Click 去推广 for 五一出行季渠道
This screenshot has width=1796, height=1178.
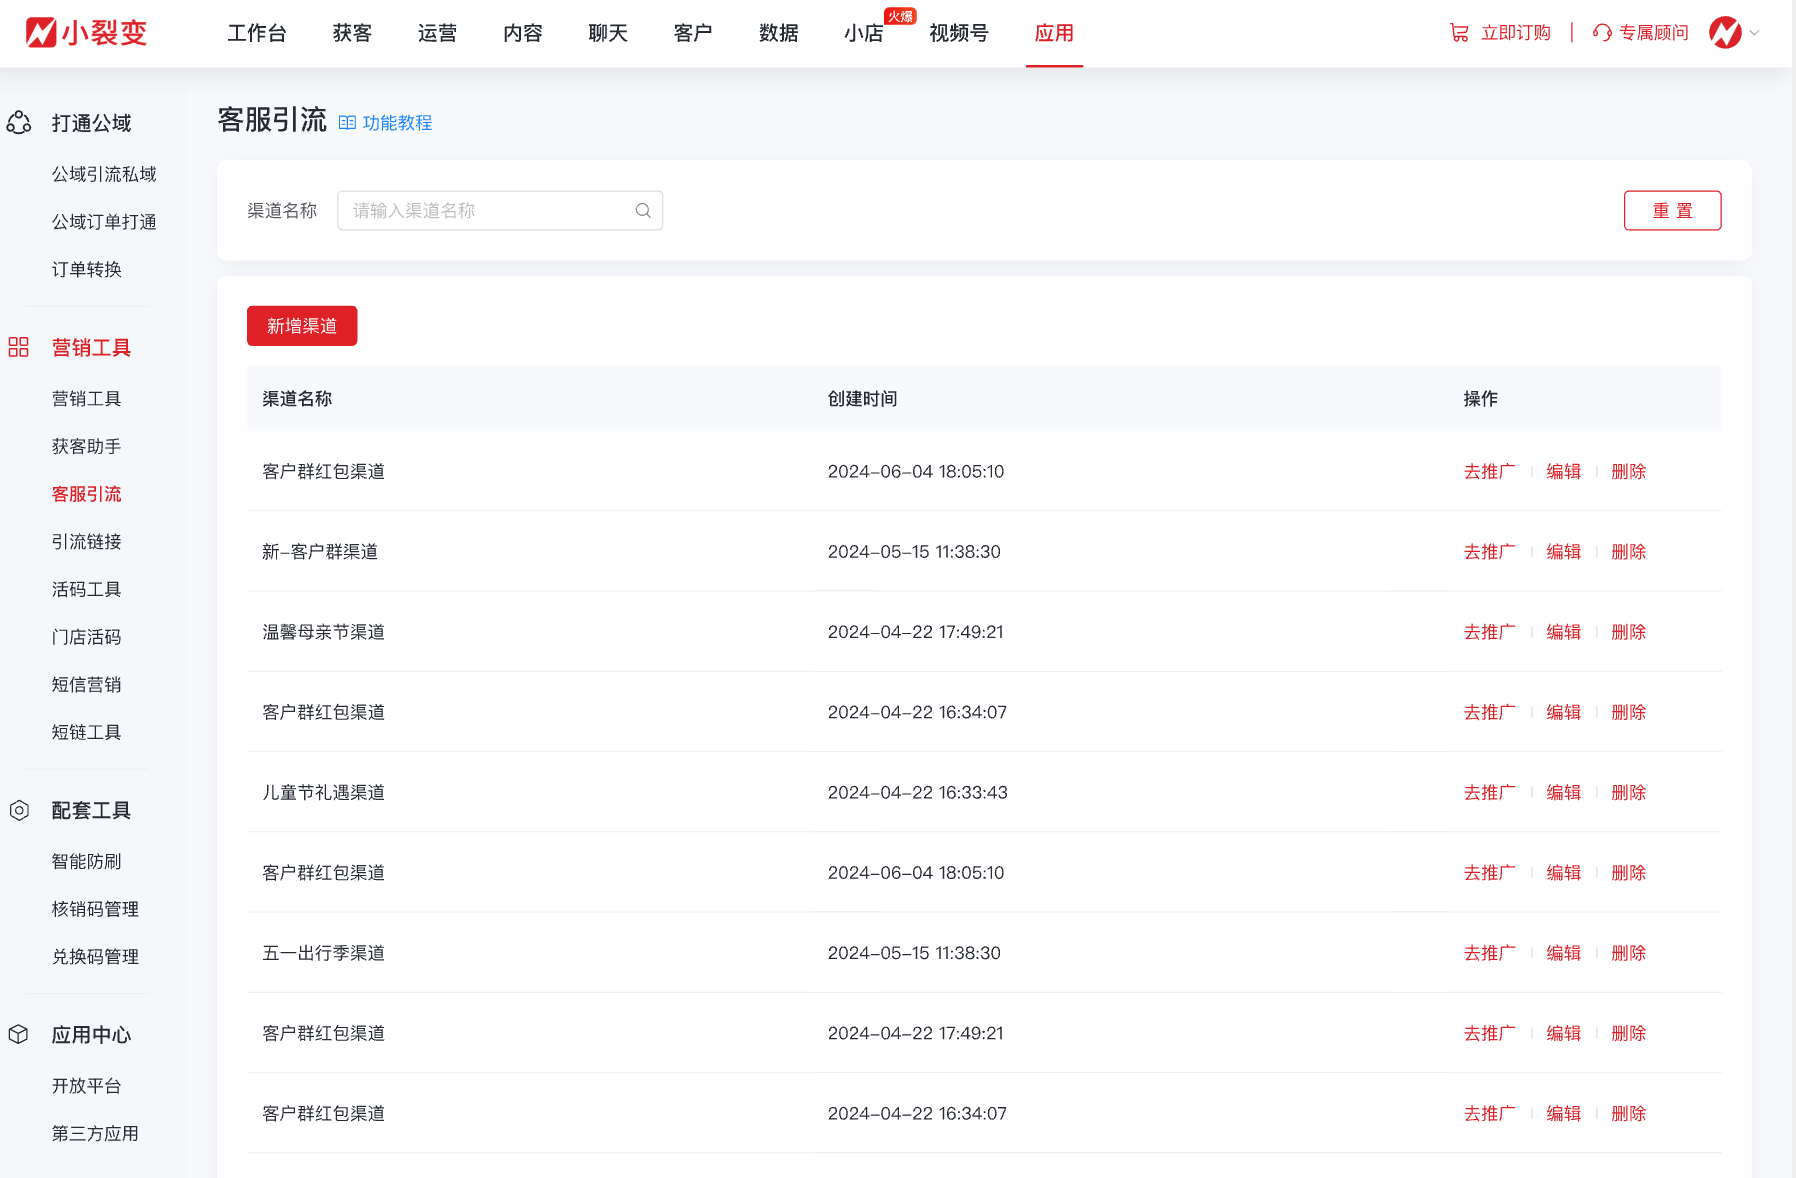coord(1490,953)
